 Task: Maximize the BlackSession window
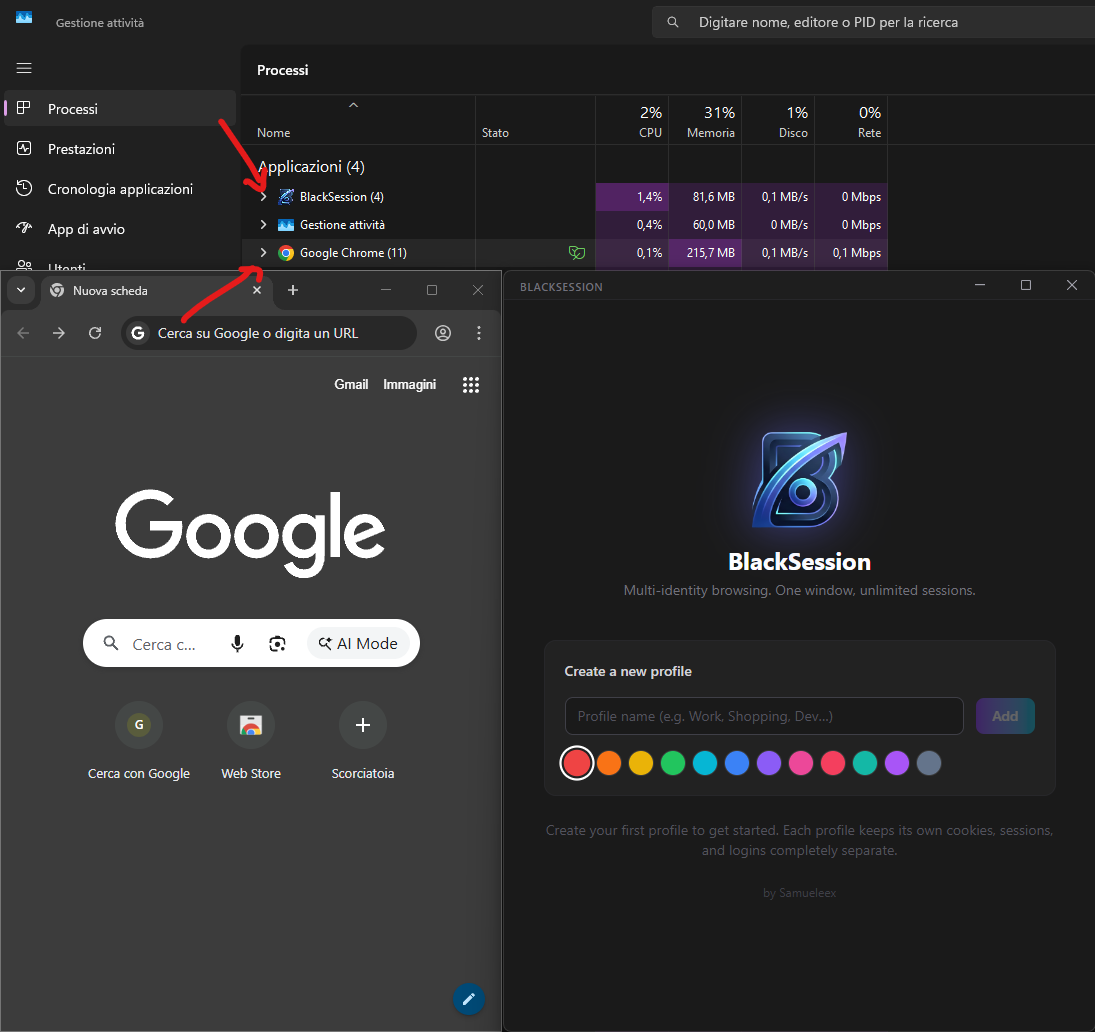click(x=1026, y=285)
